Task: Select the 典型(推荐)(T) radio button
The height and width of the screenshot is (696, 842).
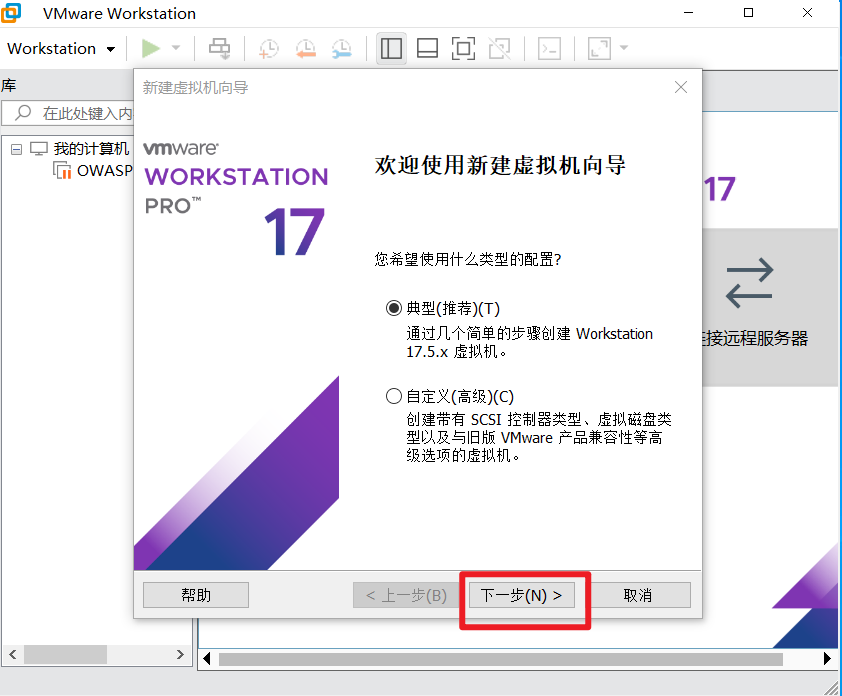Action: (x=394, y=308)
